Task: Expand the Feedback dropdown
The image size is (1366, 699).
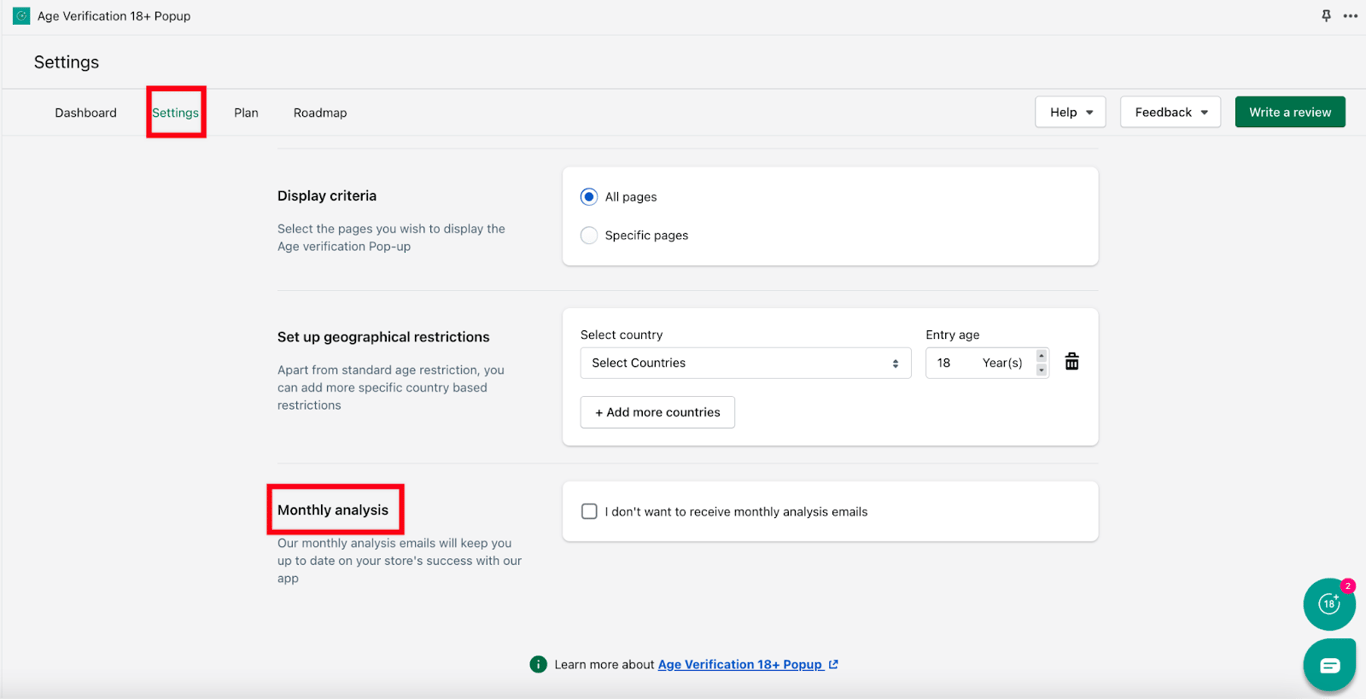Action: [x=1170, y=112]
